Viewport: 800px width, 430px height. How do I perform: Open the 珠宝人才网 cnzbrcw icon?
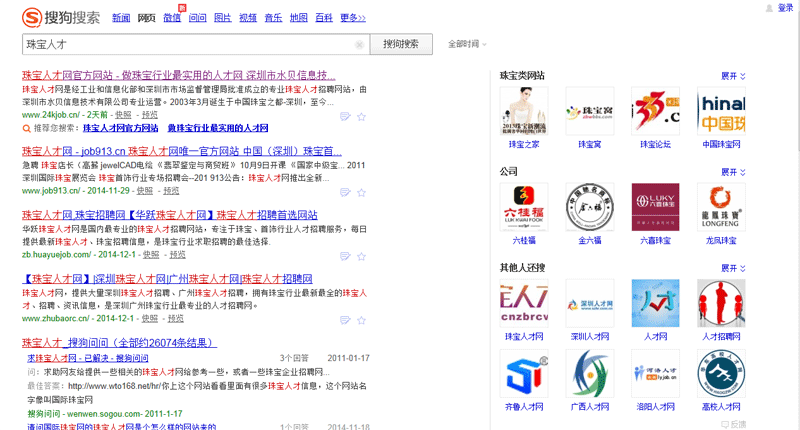(524, 303)
